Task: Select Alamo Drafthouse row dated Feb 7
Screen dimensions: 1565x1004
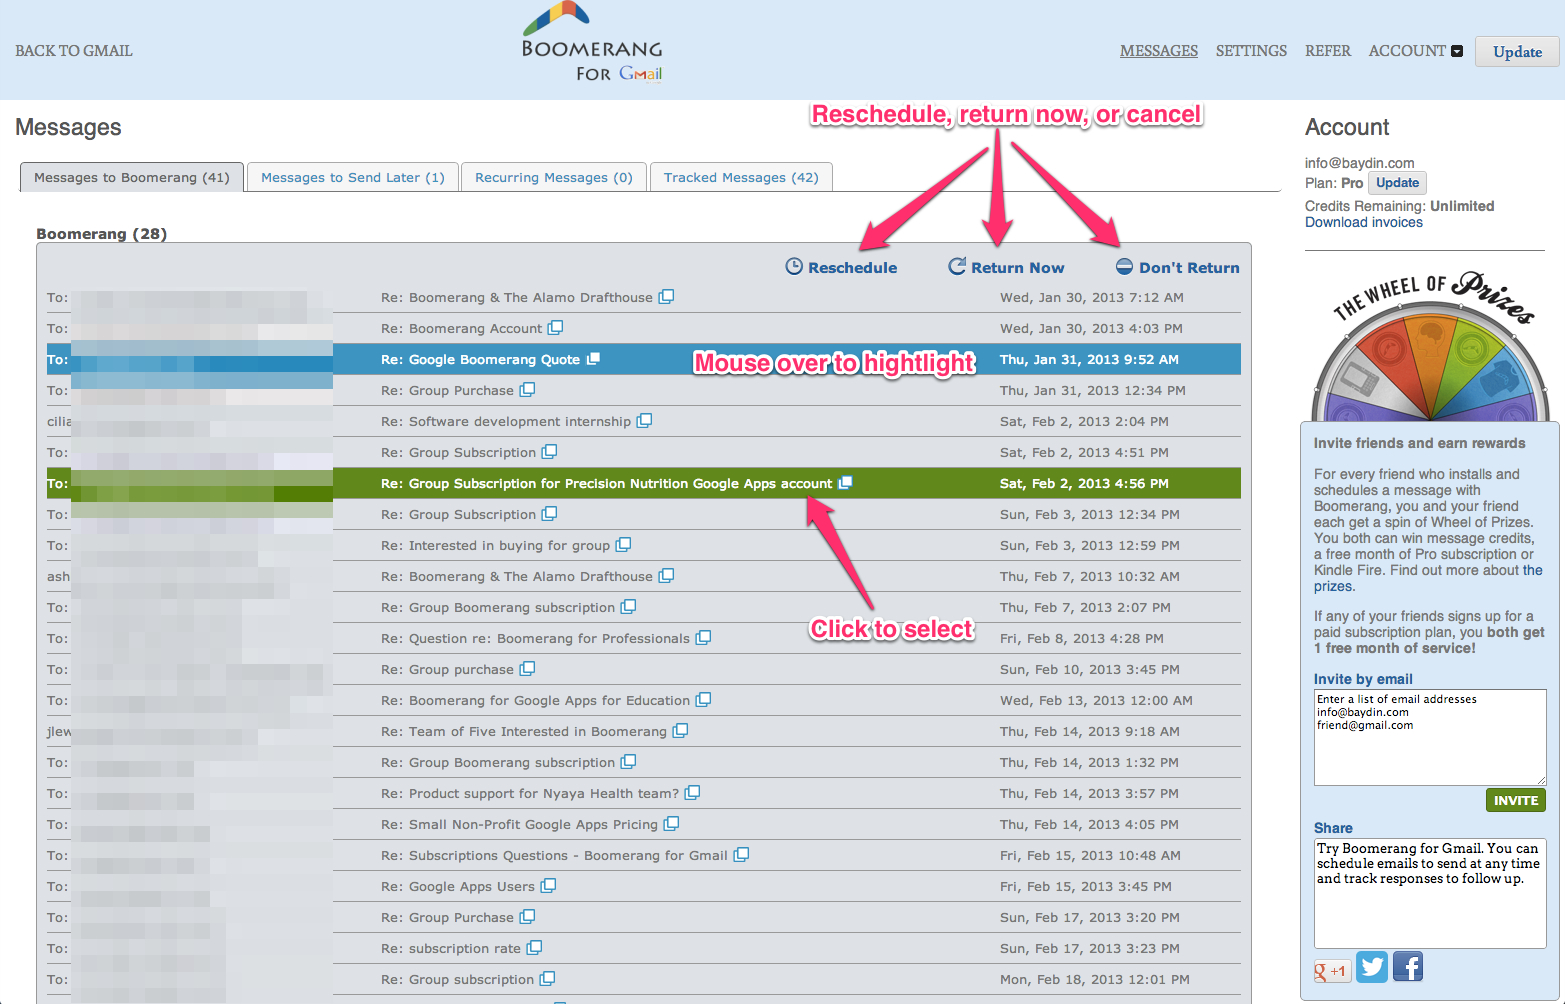Action: coord(644,576)
